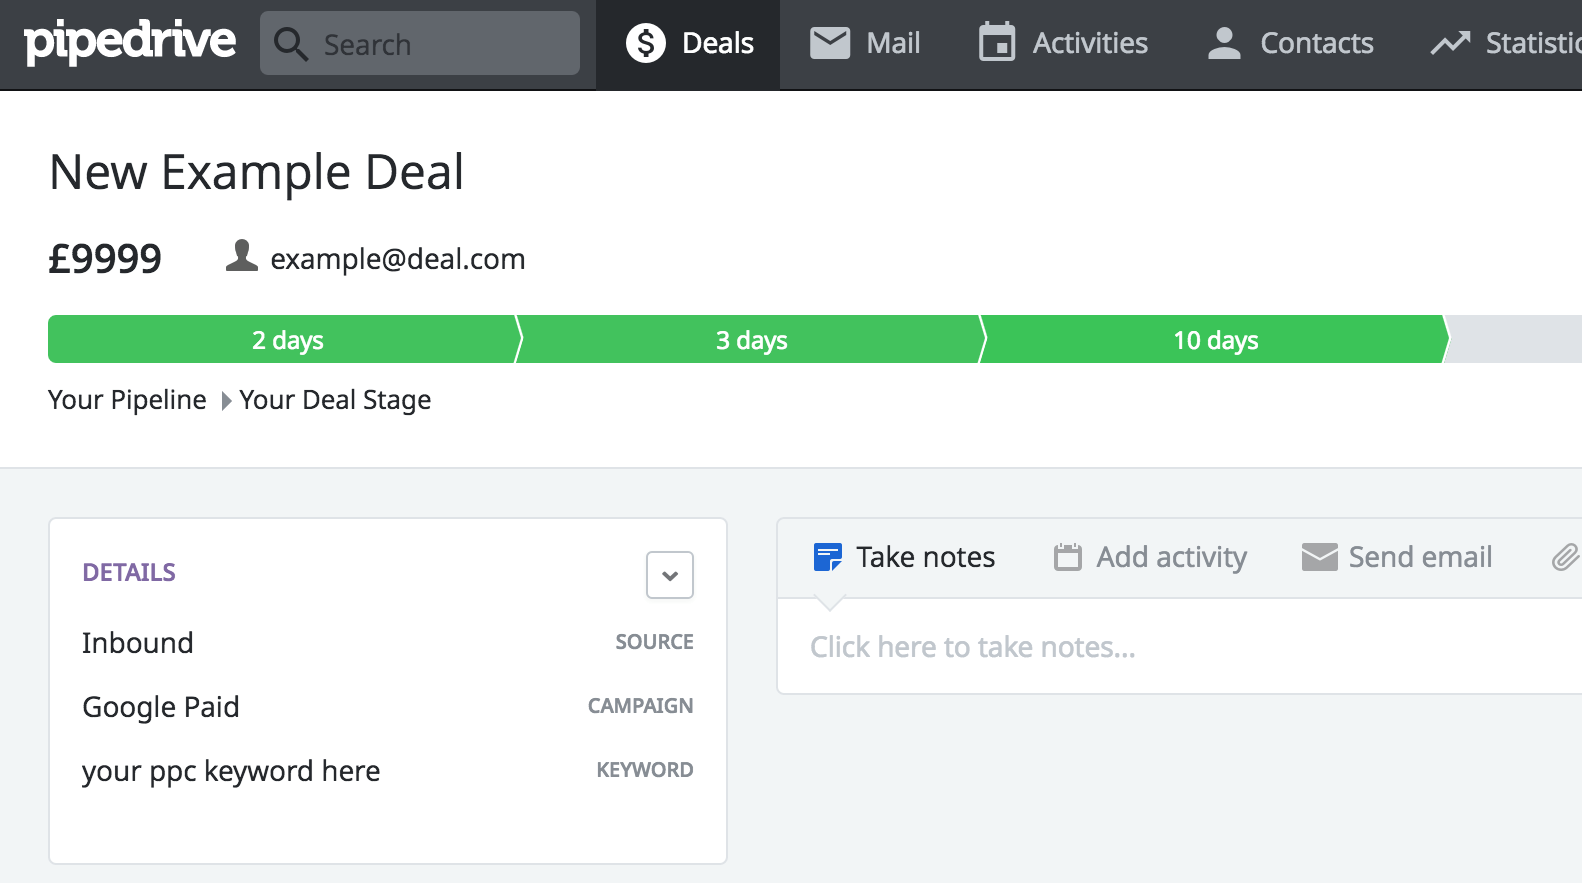This screenshot has height=883, width=1582.
Task: Open the Your Pipeline breadcrumb link
Action: click(127, 400)
